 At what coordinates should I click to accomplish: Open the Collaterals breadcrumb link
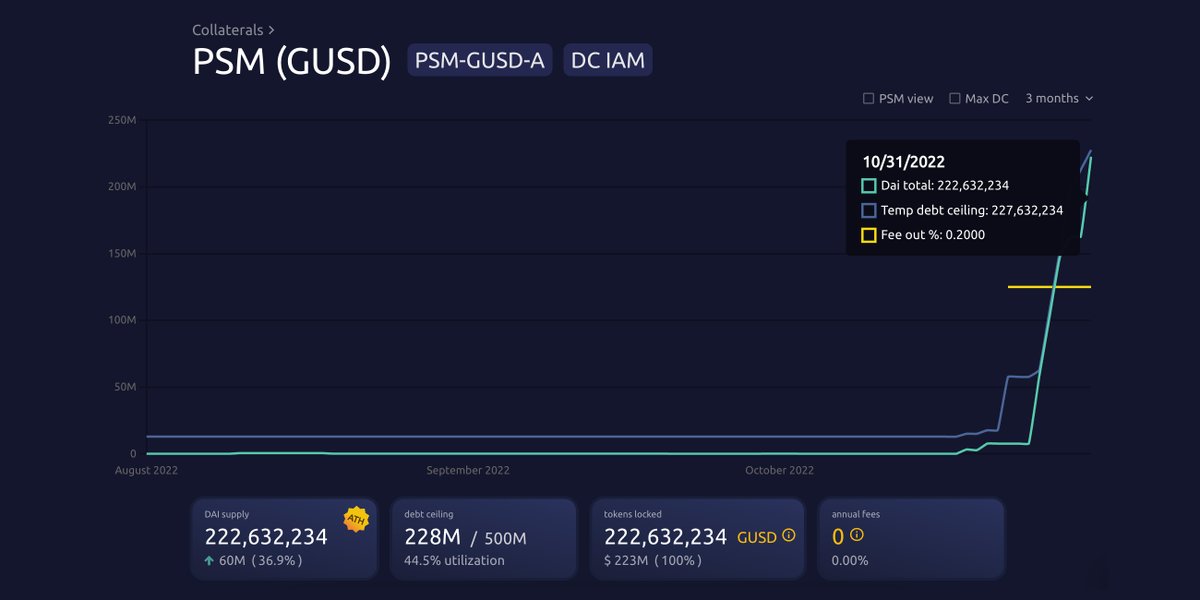tap(233, 30)
